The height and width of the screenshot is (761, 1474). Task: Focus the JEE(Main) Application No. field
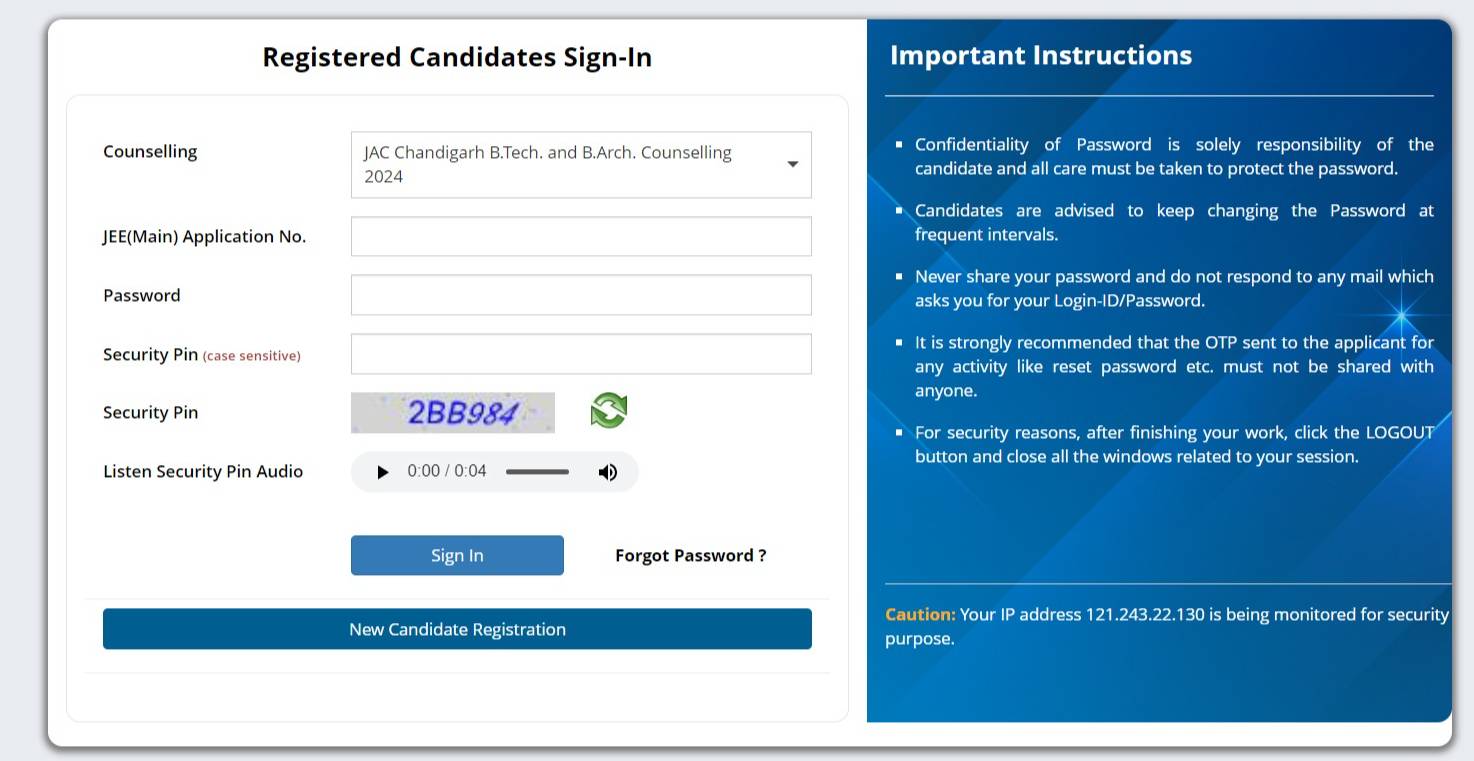click(x=580, y=236)
